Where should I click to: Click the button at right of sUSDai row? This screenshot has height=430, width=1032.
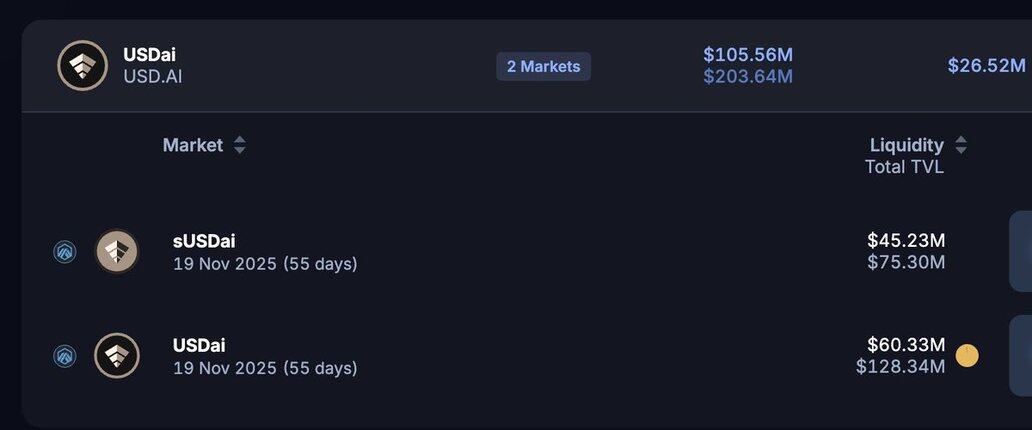coord(1021,252)
